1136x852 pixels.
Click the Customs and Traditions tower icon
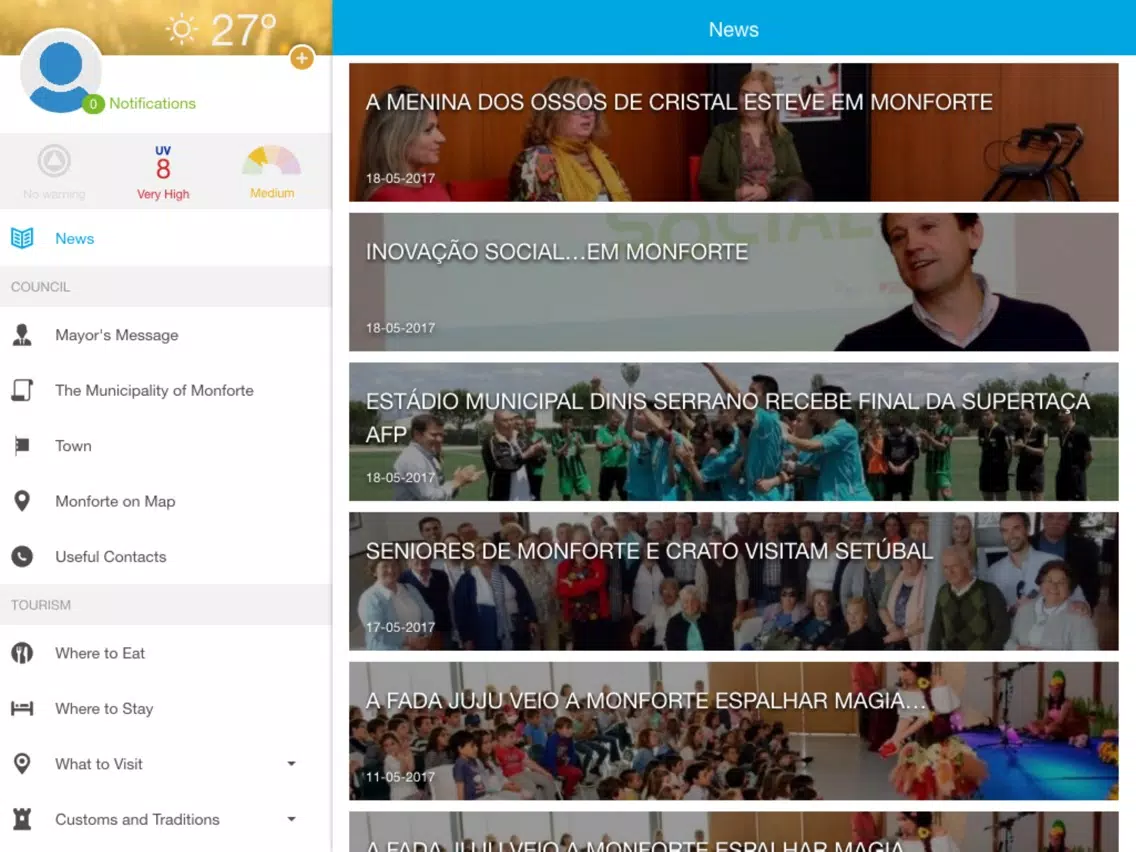click(x=22, y=819)
